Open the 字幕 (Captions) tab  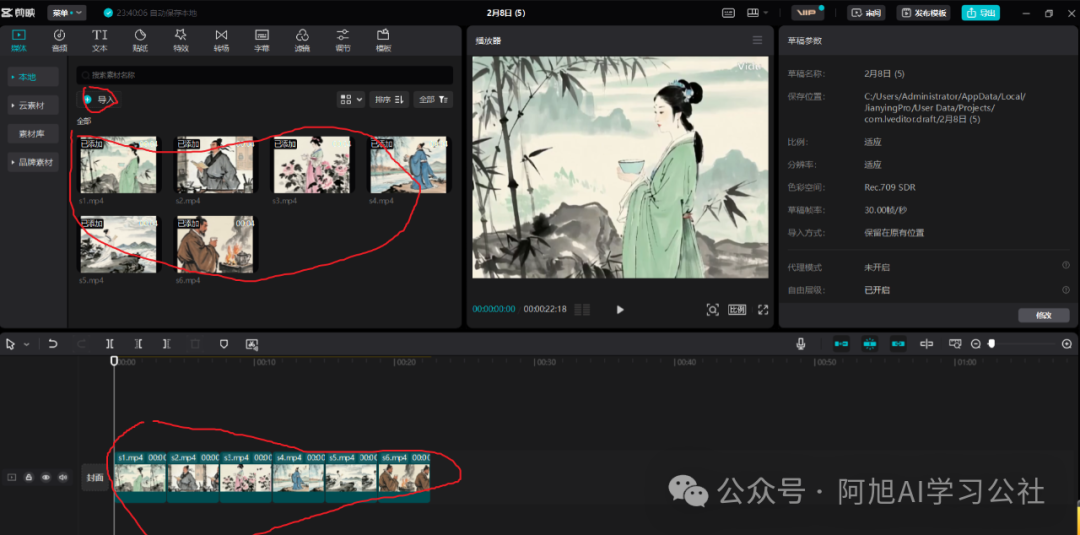click(x=262, y=40)
